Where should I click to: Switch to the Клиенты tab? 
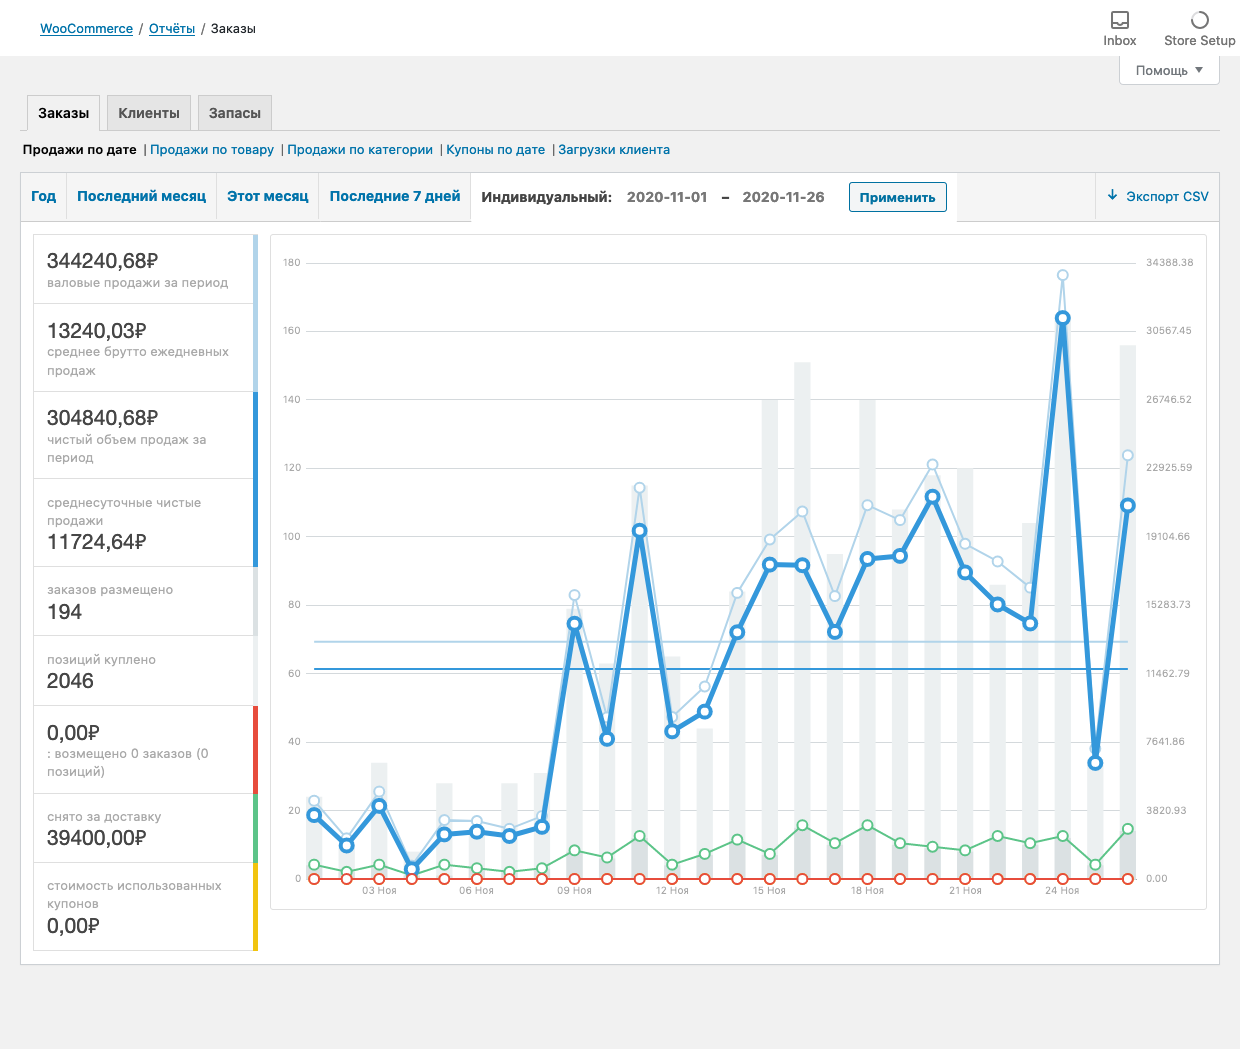149,113
